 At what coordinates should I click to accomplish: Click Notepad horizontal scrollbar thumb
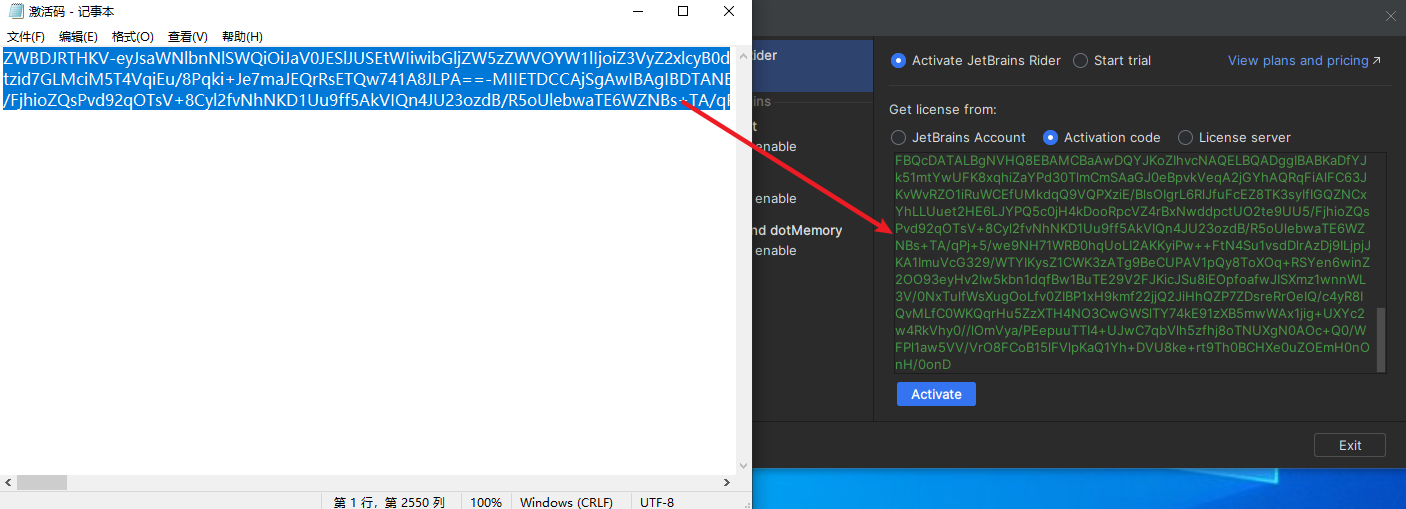click(x=42, y=483)
